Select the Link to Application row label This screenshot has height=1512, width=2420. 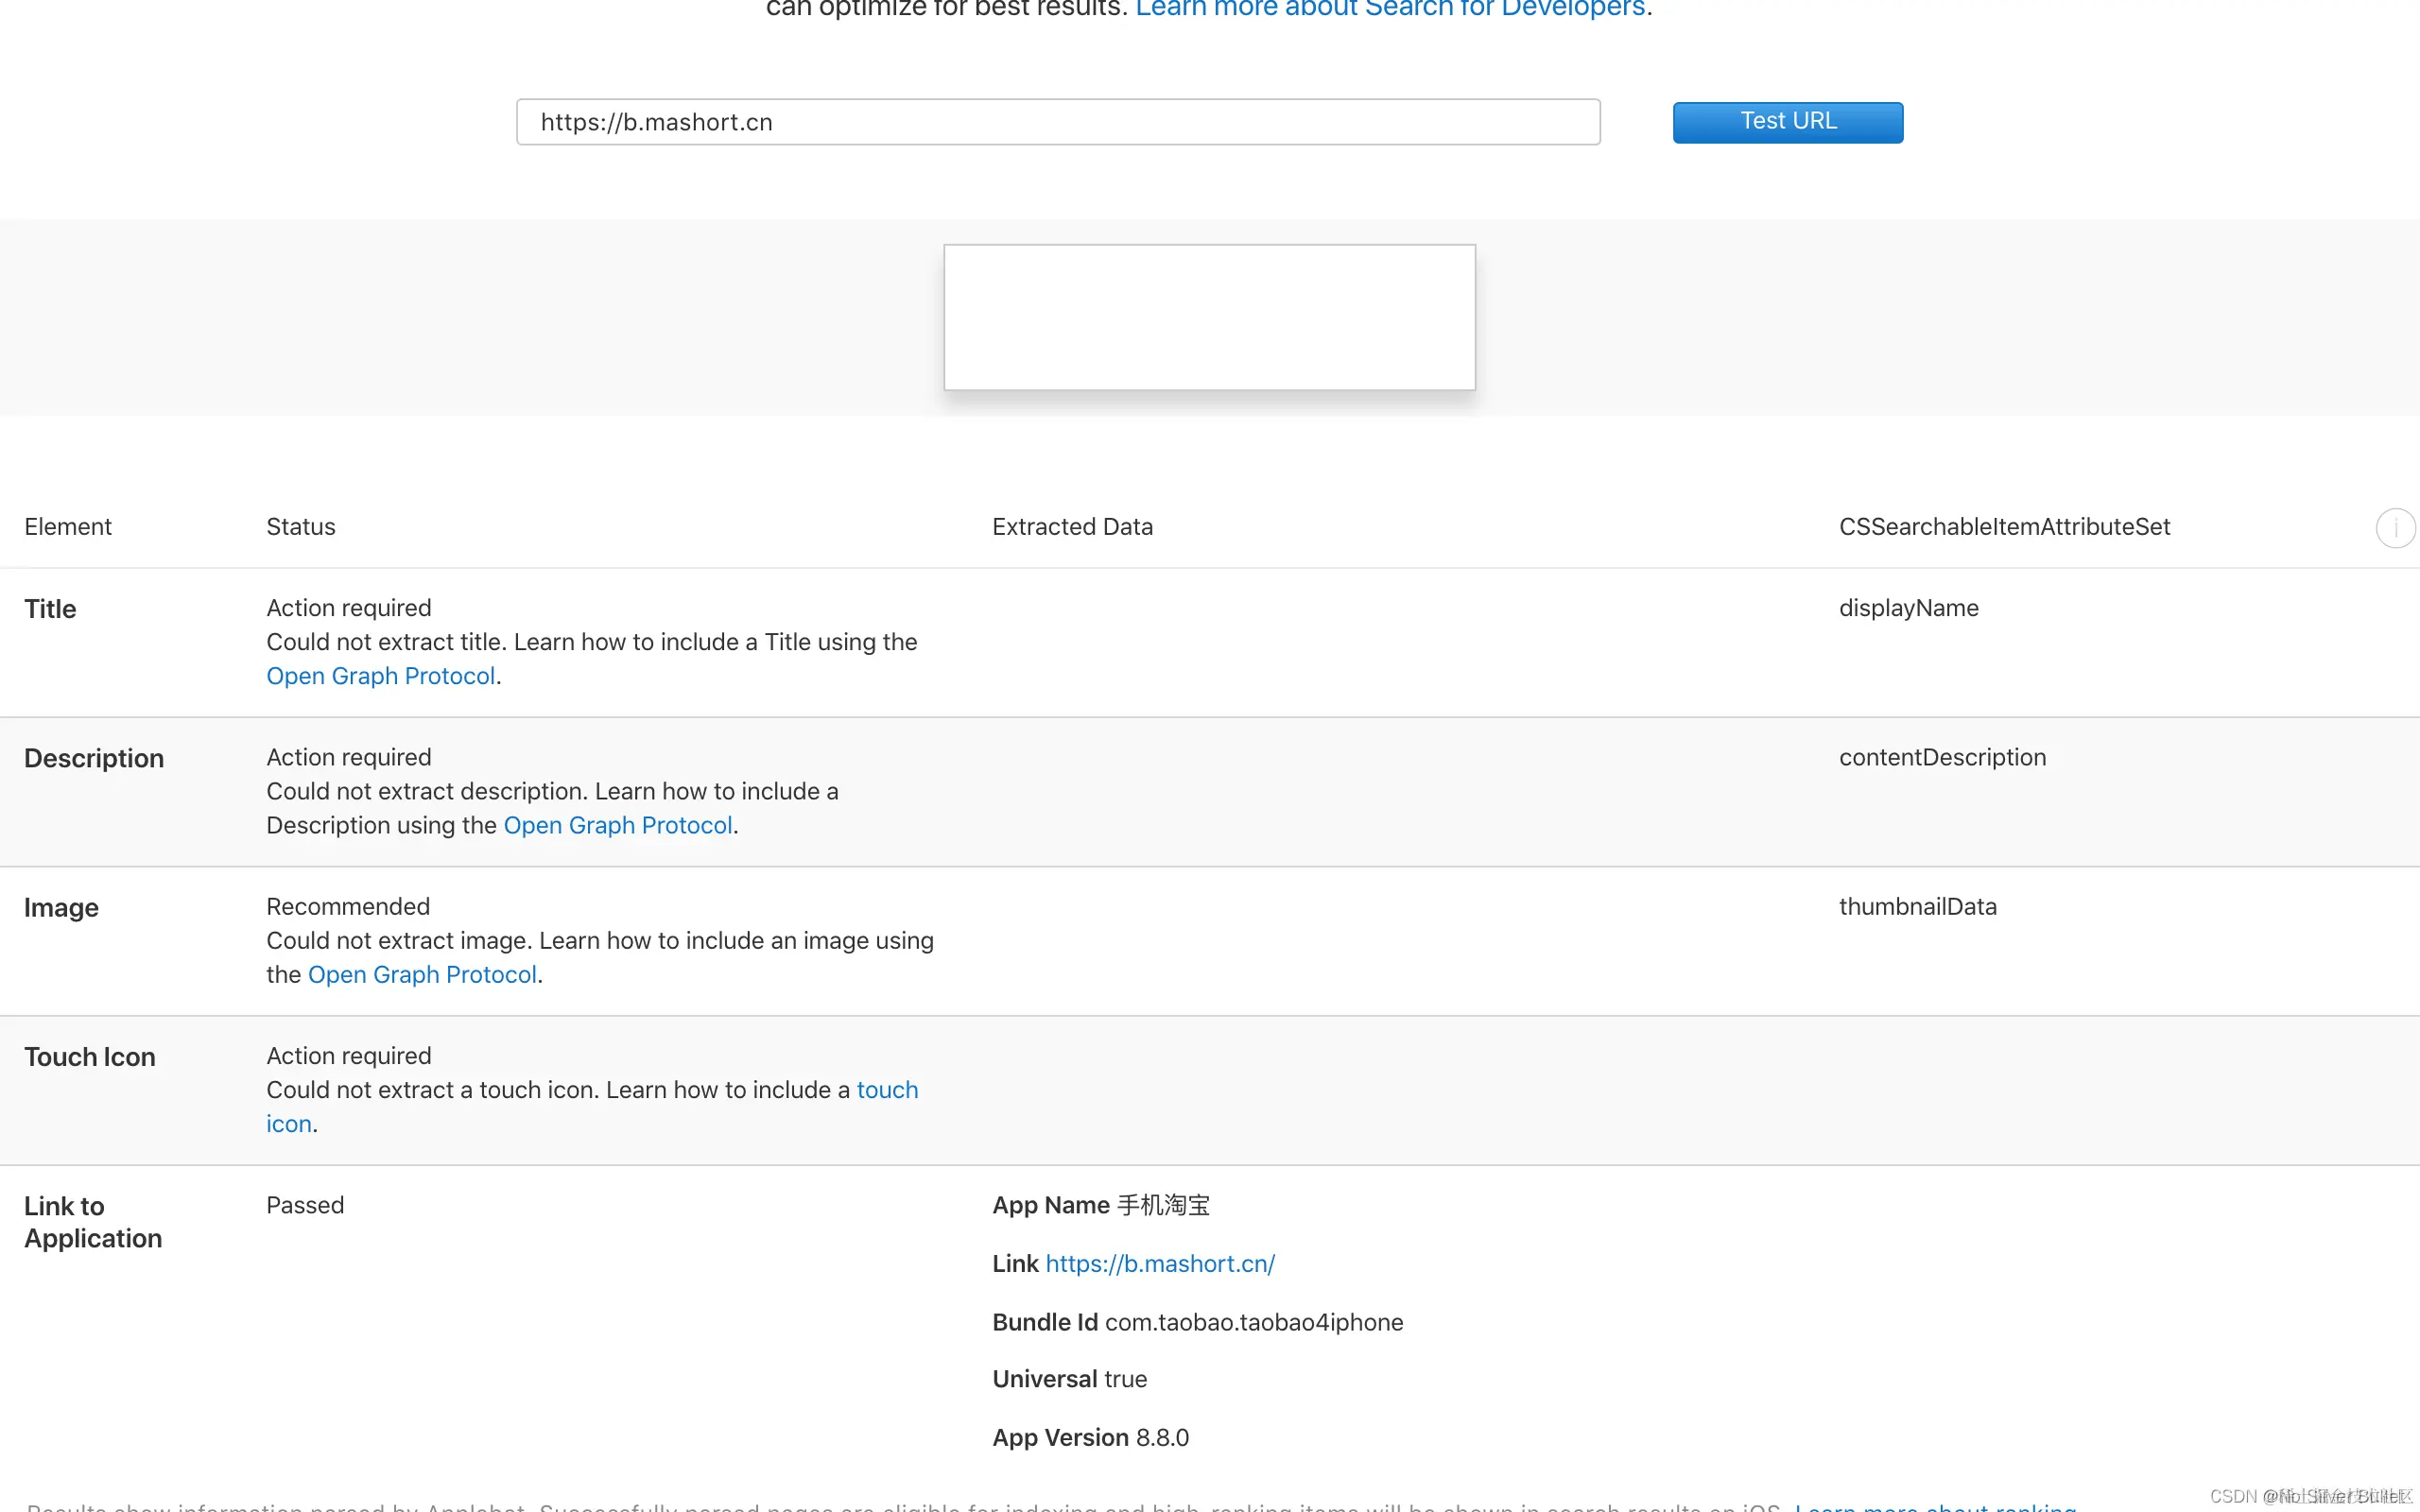pos(92,1222)
